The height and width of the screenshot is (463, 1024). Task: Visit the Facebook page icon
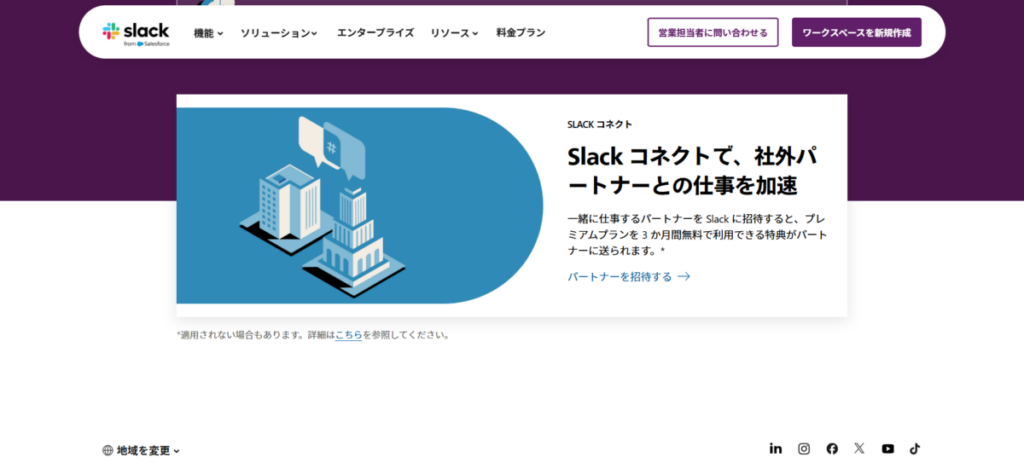pos(831,449)
